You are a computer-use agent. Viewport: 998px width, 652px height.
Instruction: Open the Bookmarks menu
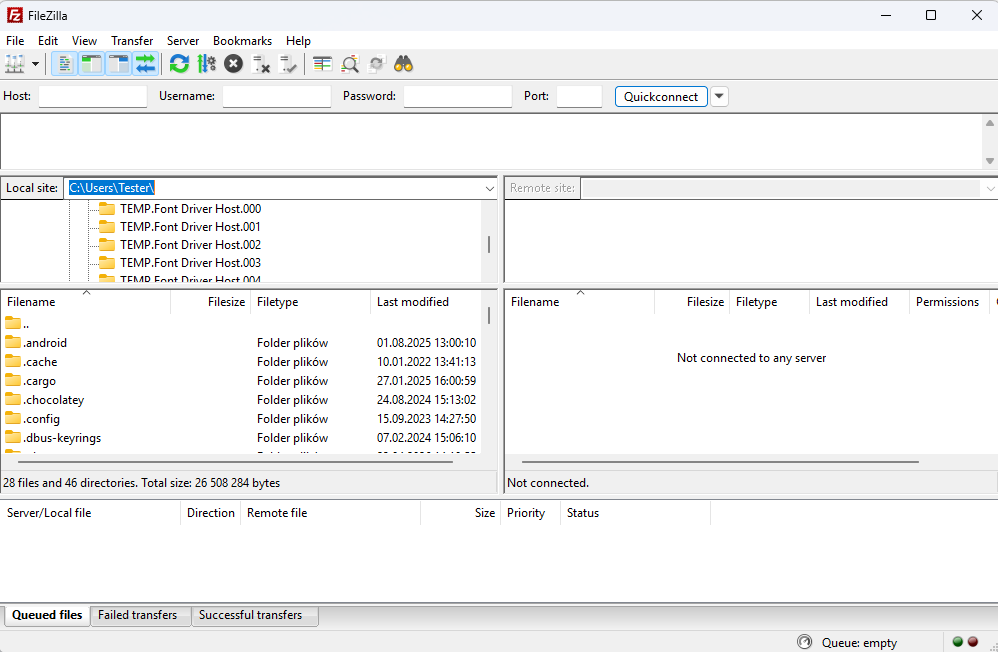click(242, 41)
